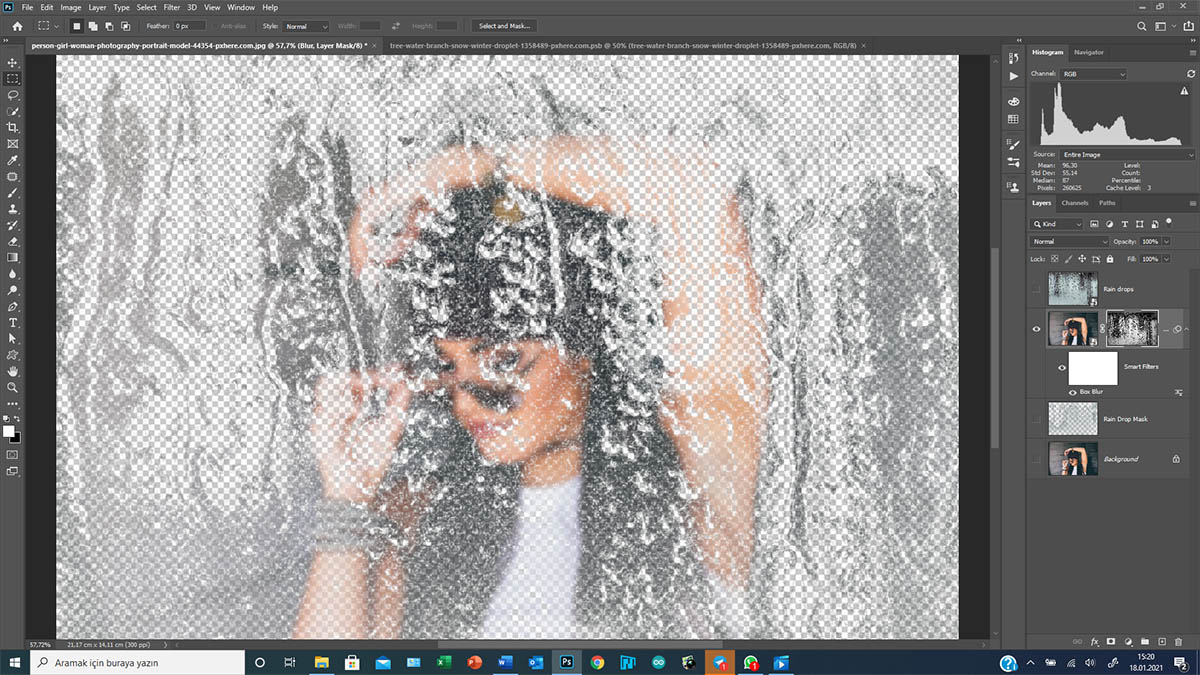This screenshot has height=675, width=1200.
Task: Select the Move tool
Action: pos(13,61)
